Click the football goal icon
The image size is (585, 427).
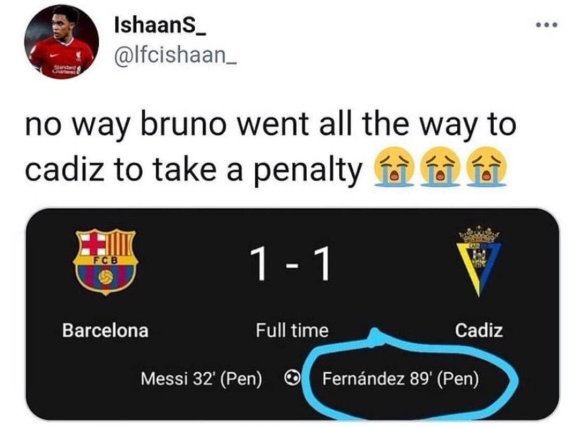click(291, 379)
